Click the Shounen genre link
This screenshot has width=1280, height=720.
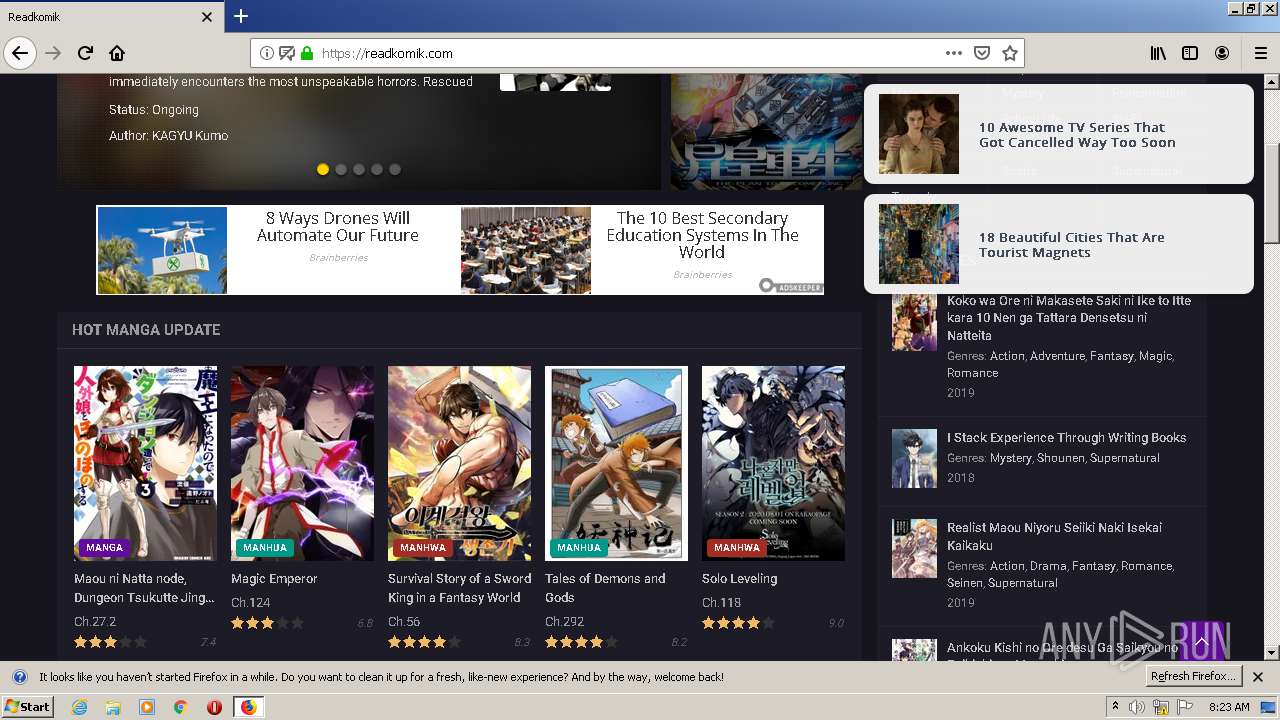pyautogui.click(x=1060, y=458)
